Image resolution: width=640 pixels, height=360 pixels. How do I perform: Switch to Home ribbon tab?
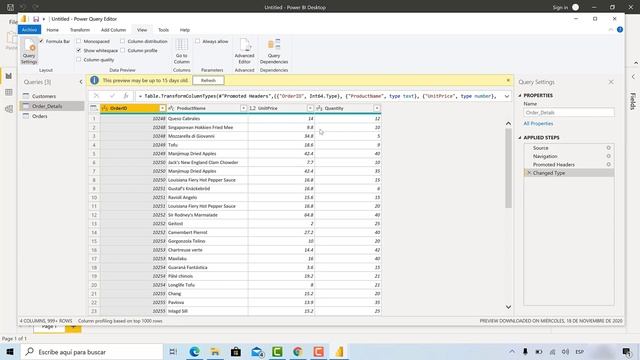point(52,30)
